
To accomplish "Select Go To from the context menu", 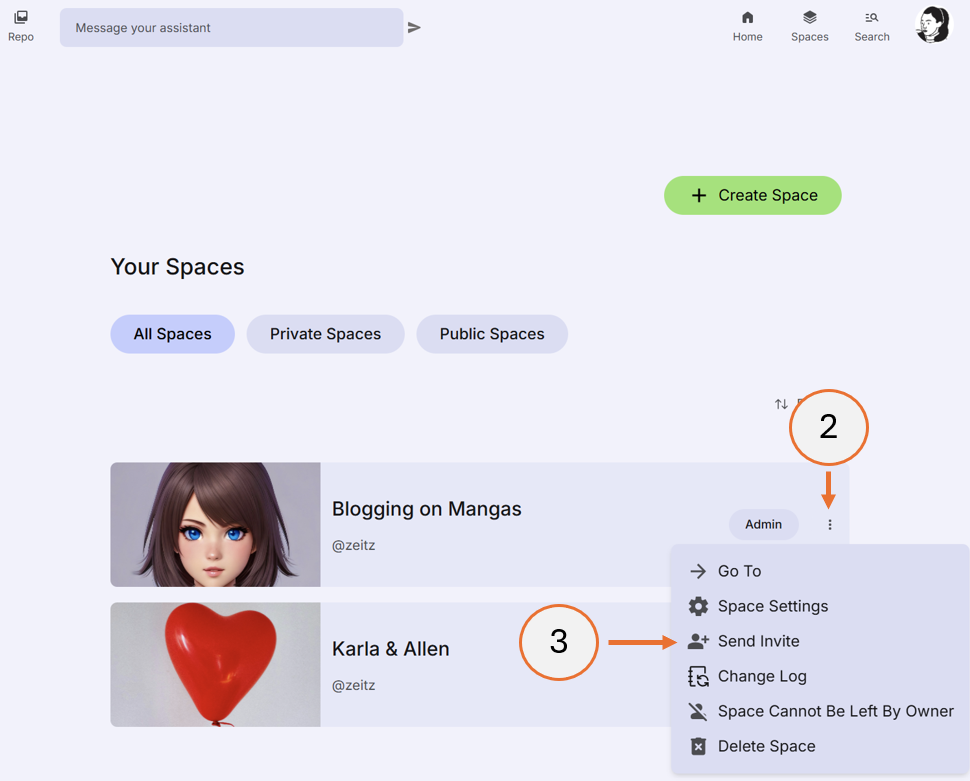I will click(x=737, y=571).
